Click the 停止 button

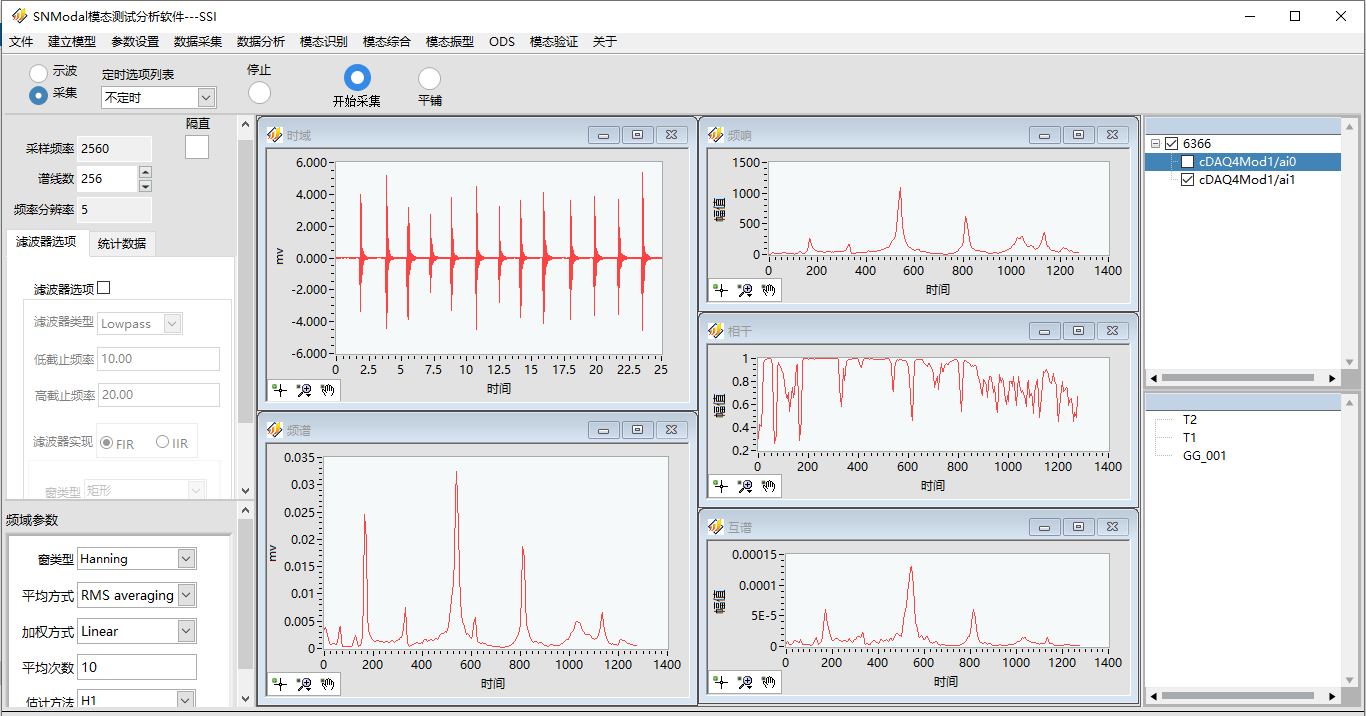[x=259, y=92]
